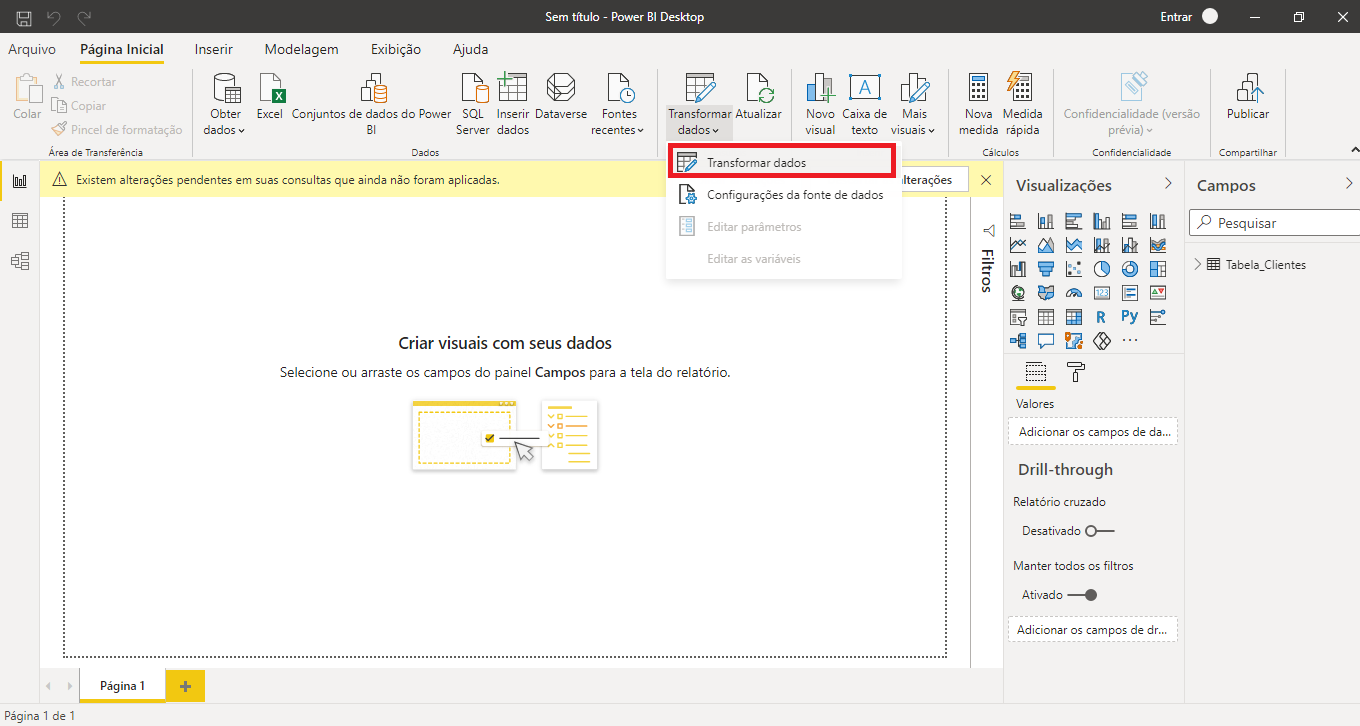Collapse the ribbon with the up chevron
Screen dimensions: 1360x726
(x=1353, y=150)
